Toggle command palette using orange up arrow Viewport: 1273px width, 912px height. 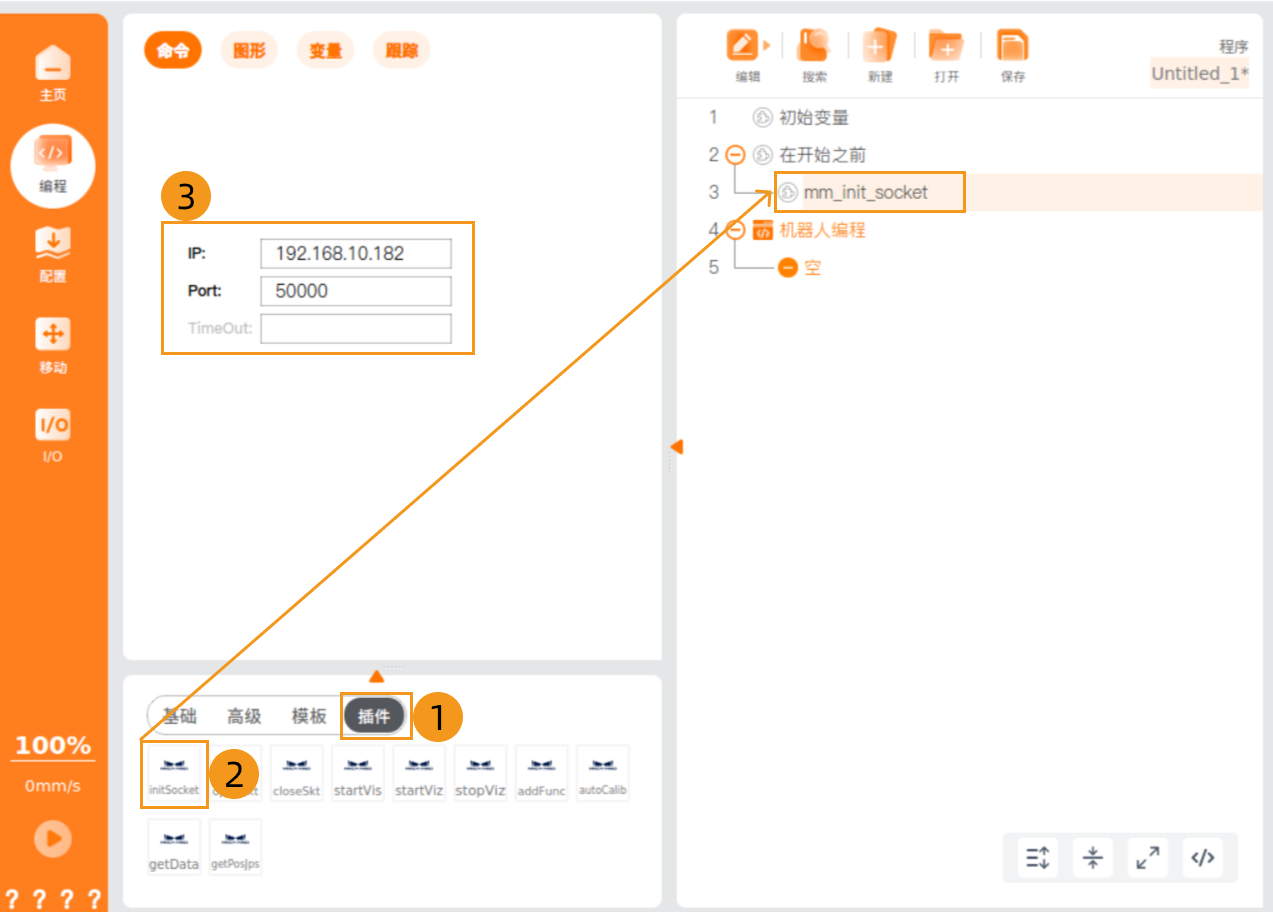pos(376,676)
